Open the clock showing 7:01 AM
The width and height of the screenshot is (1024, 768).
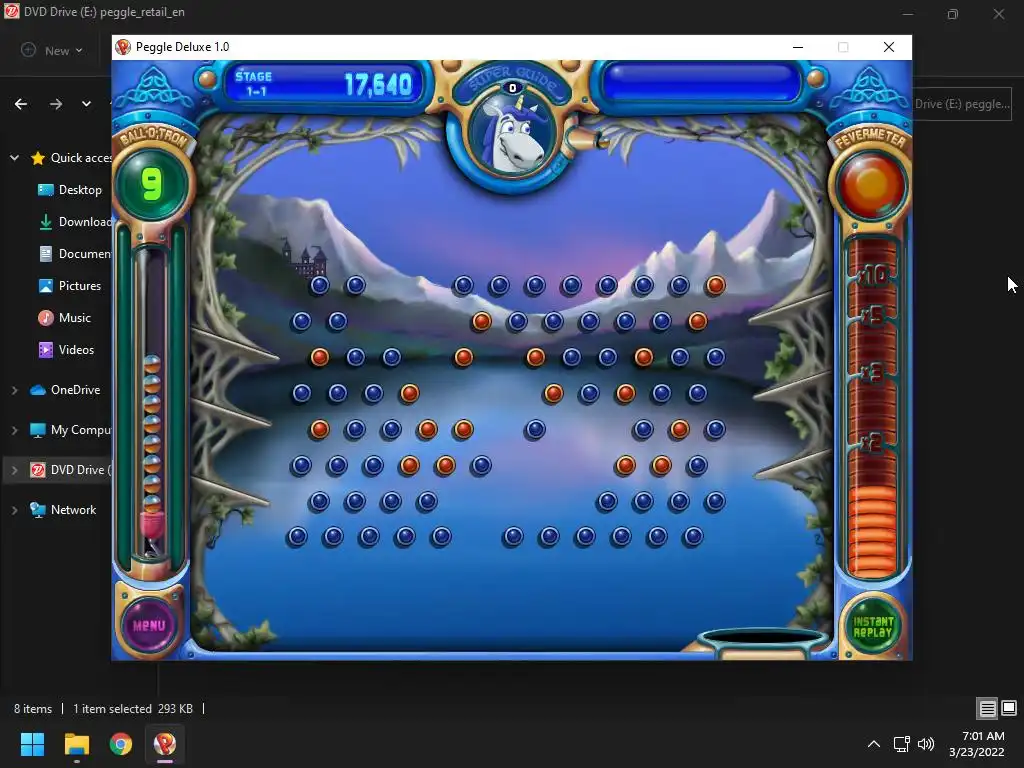point(977,744)
